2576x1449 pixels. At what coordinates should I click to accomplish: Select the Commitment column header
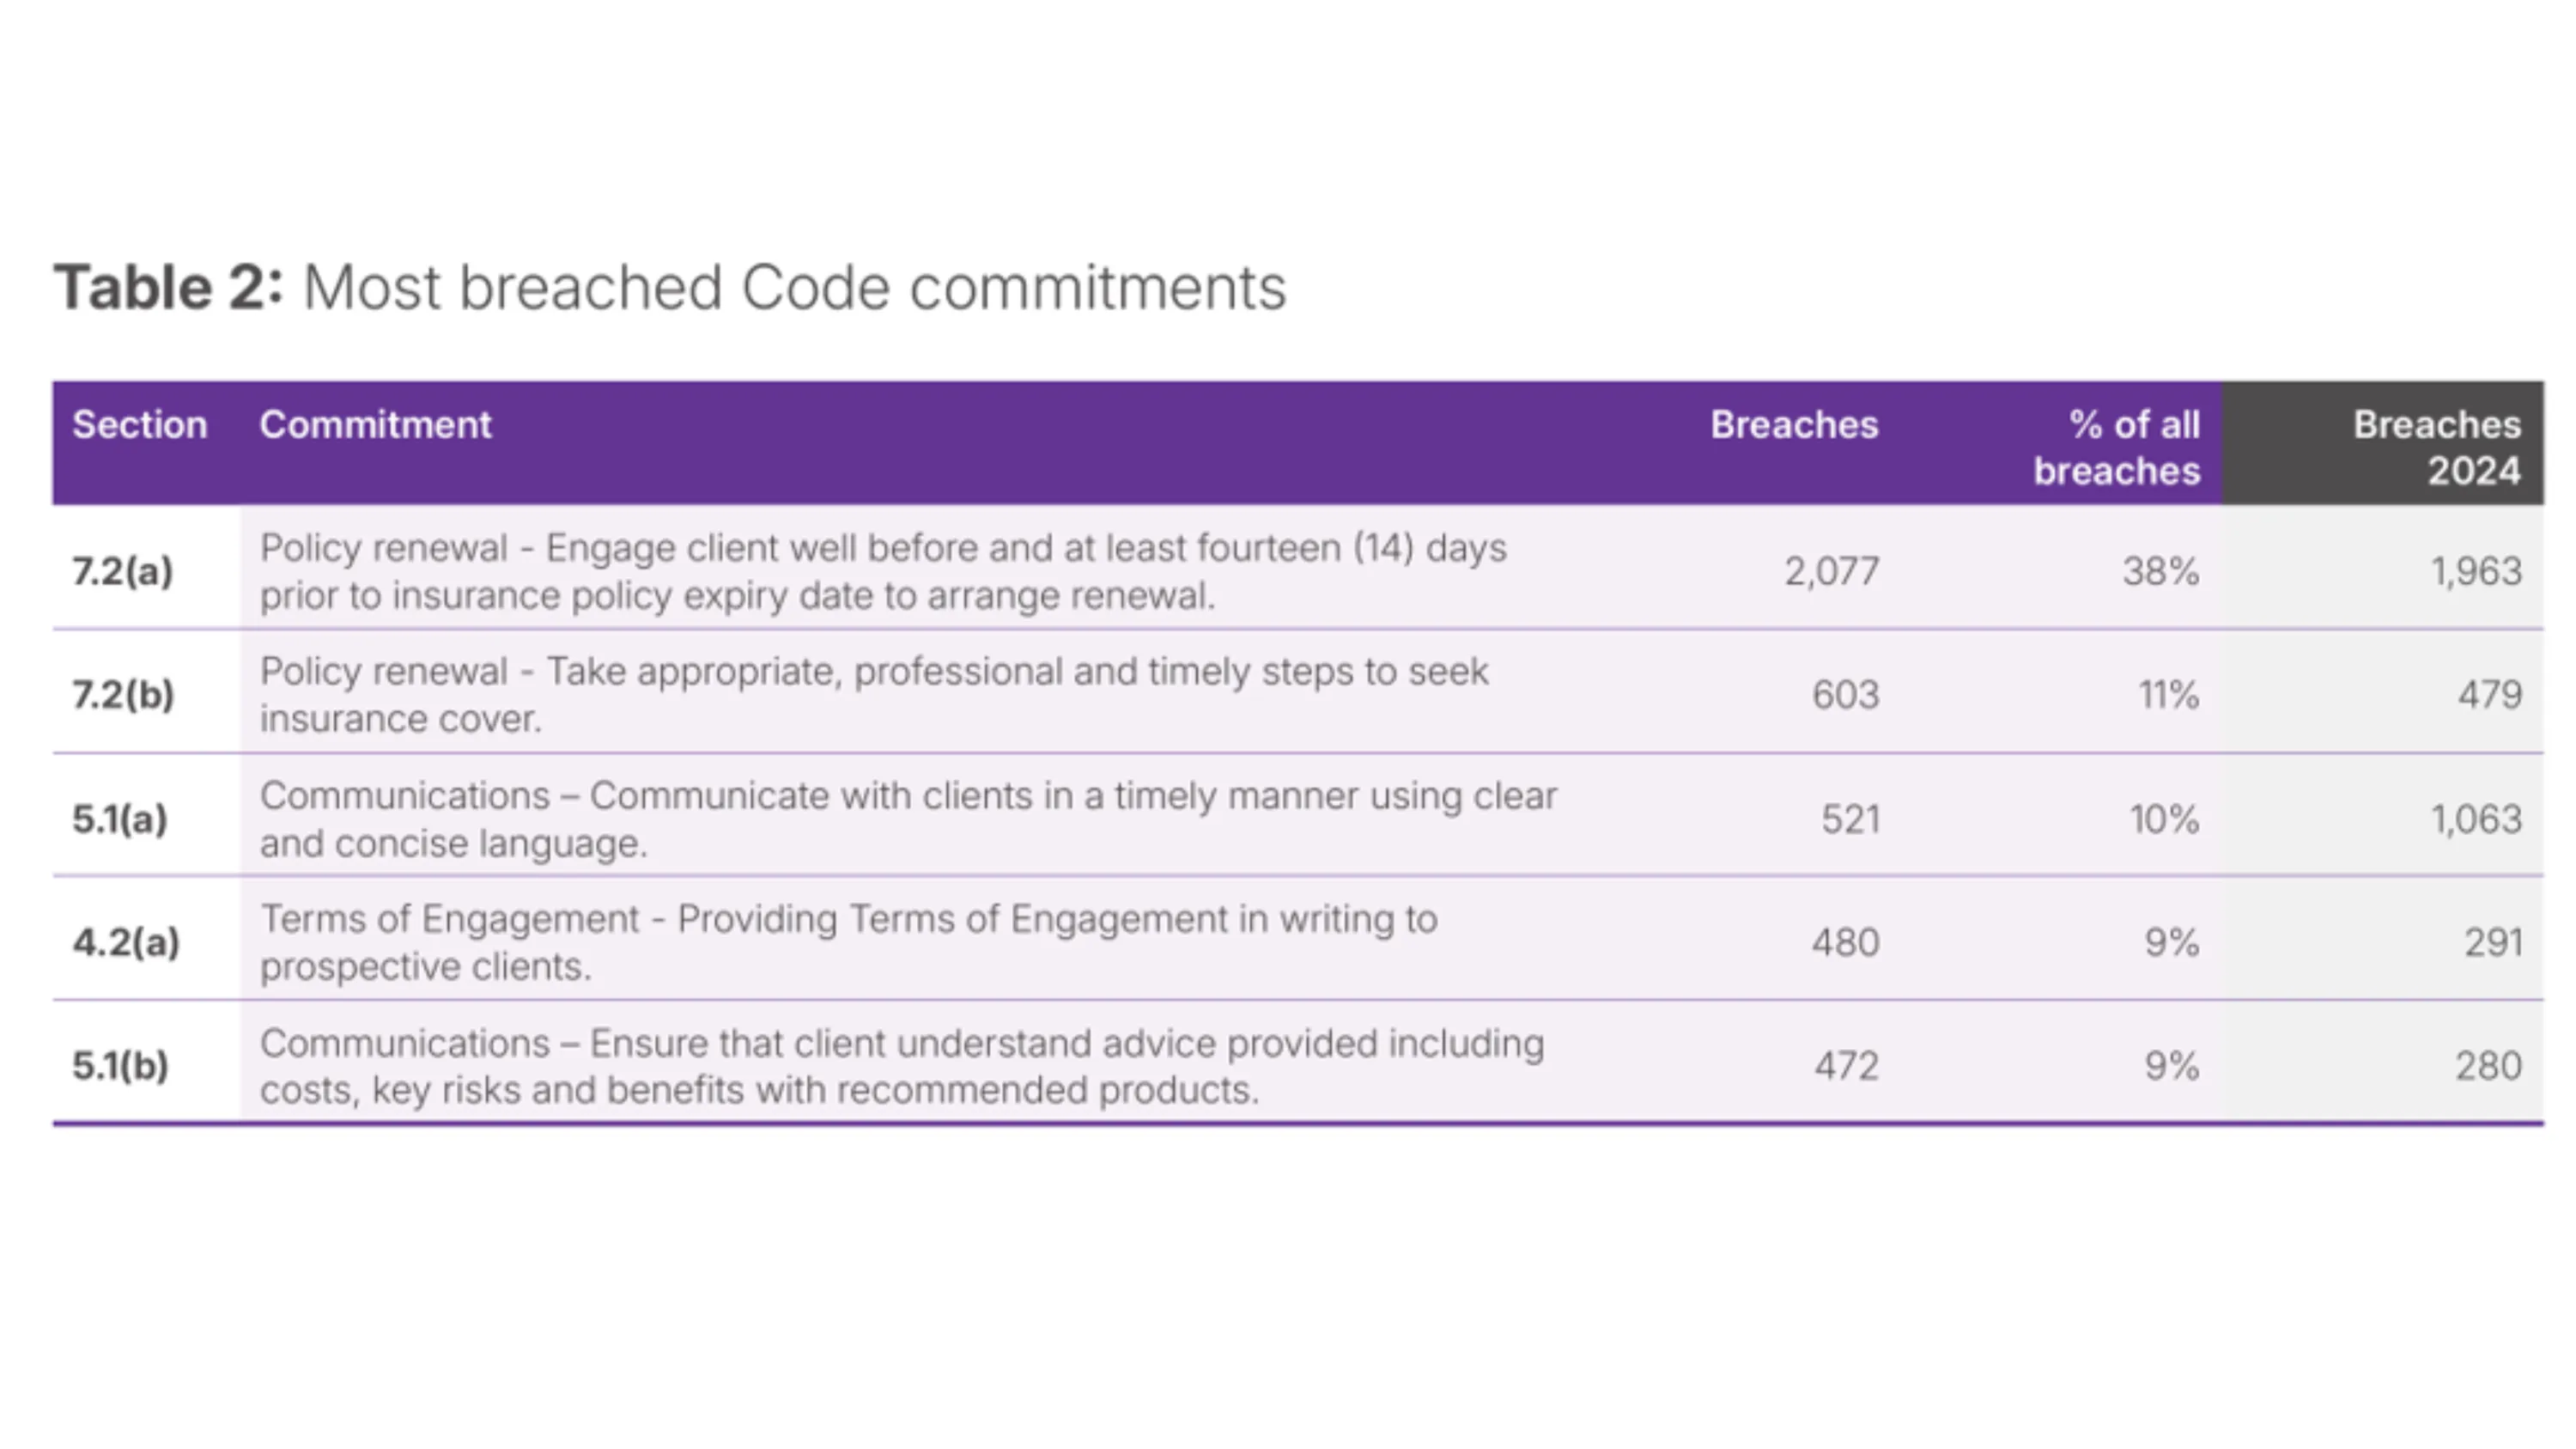point(375,425)
